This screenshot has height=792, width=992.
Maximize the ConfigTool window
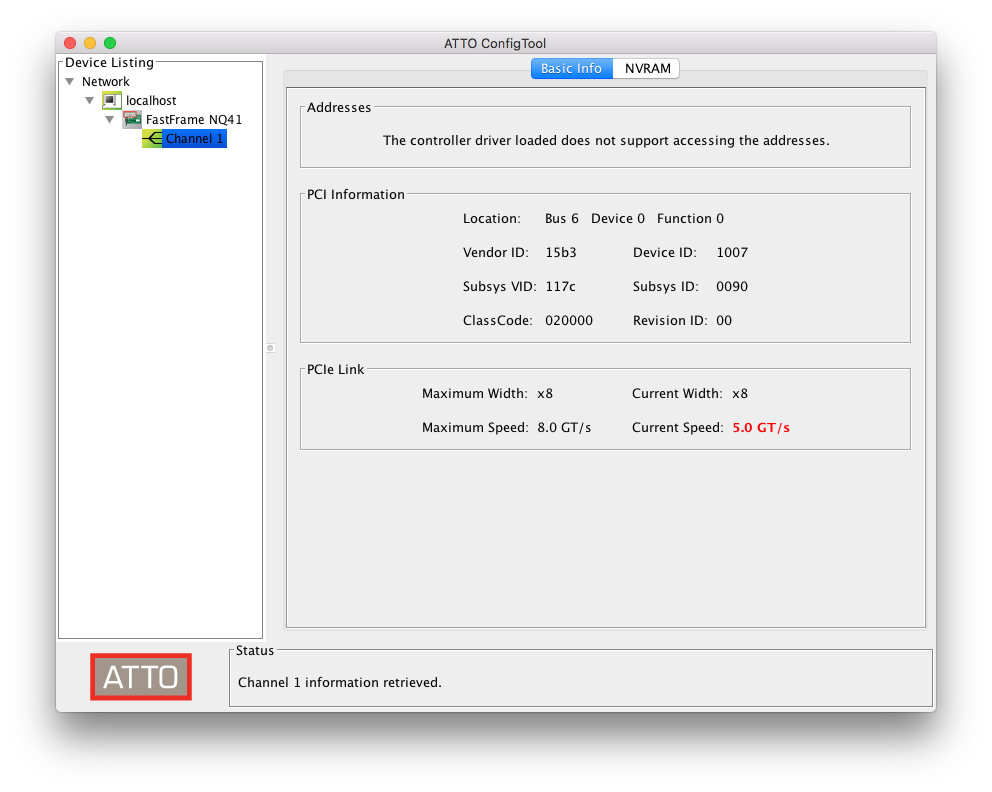coord(110,43)
